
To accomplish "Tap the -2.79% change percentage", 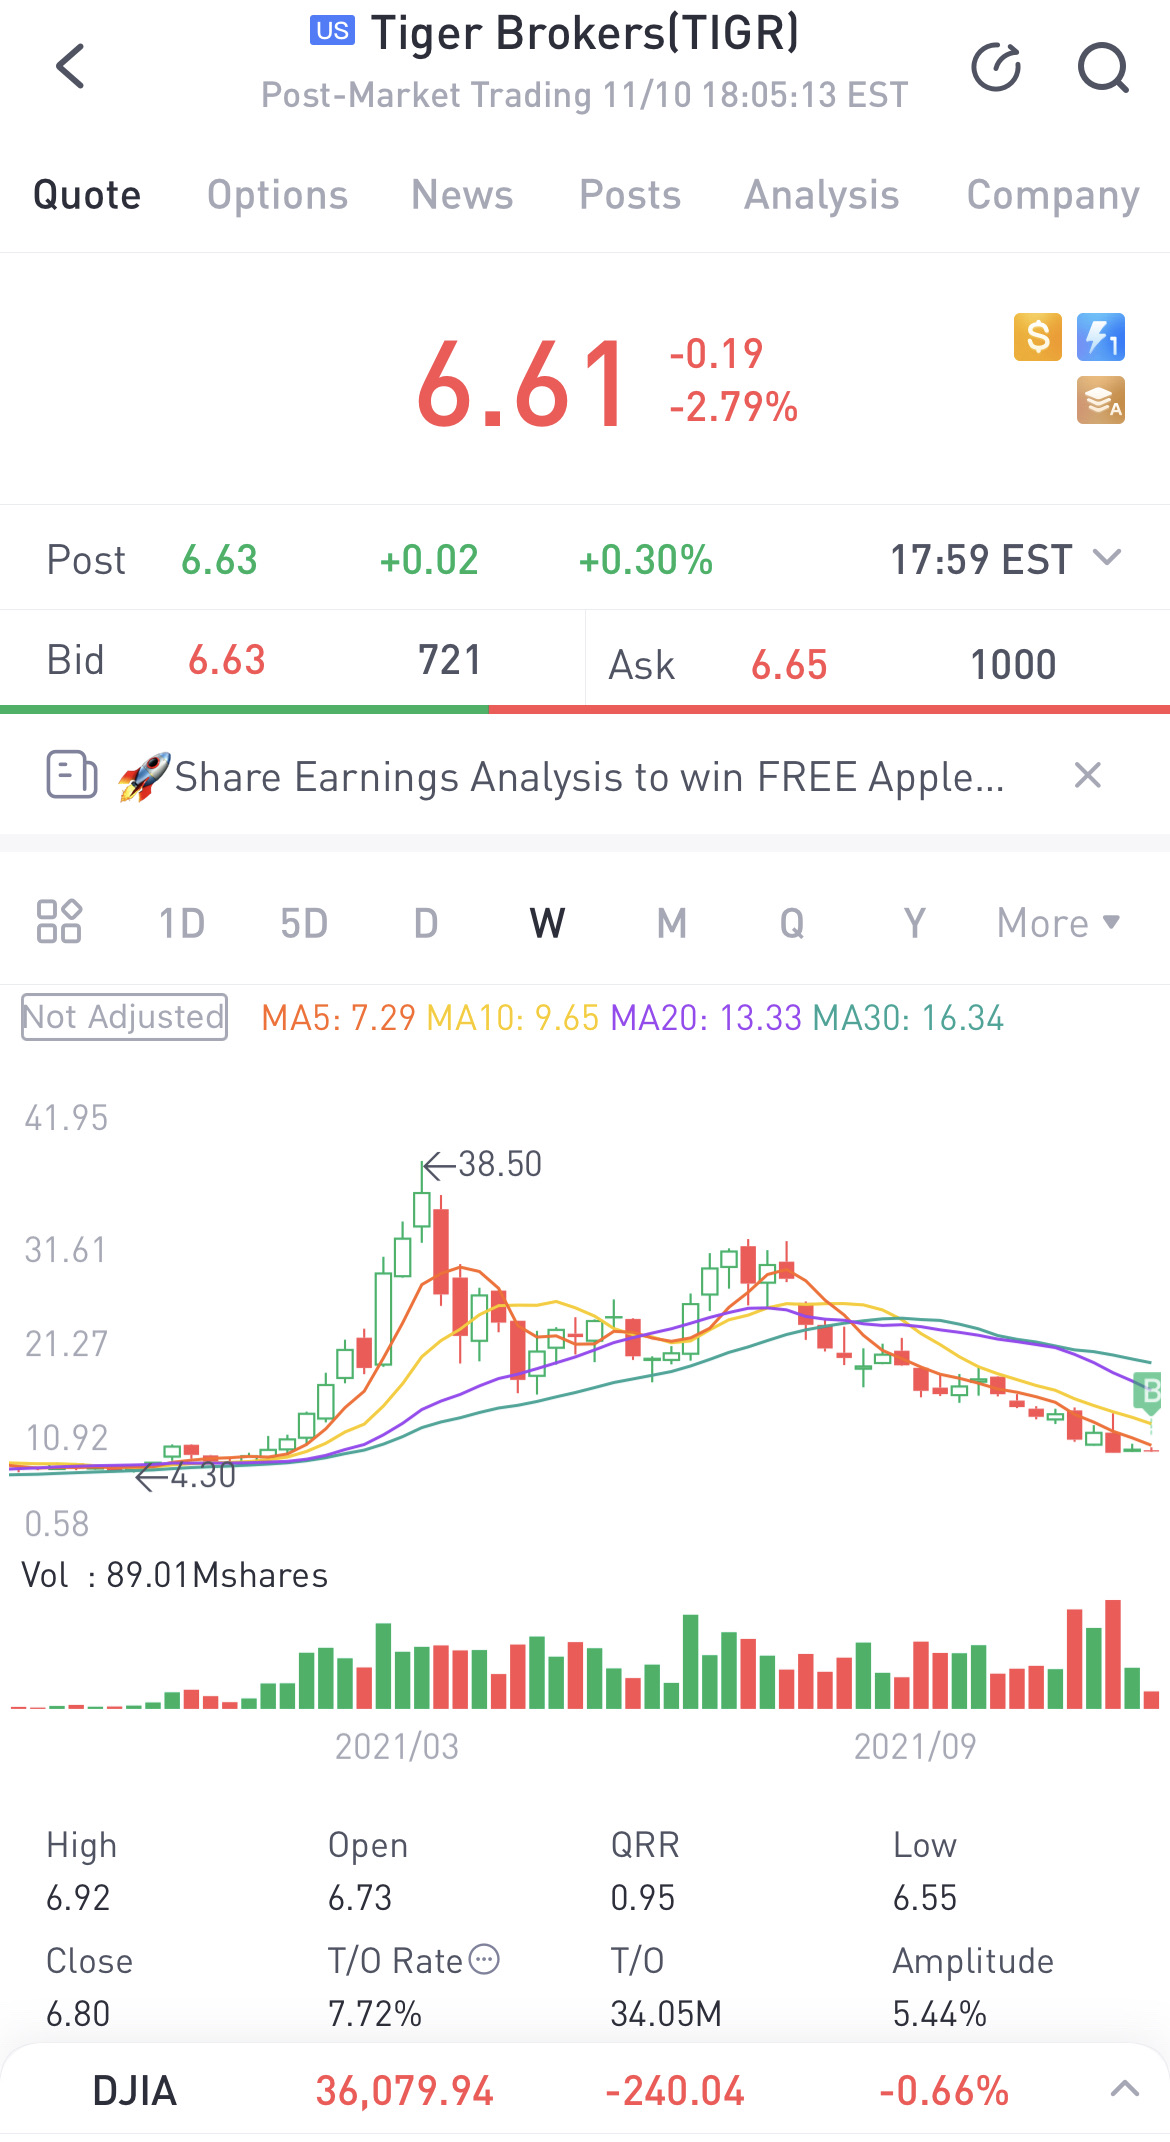I will click(x=734, y=407).
